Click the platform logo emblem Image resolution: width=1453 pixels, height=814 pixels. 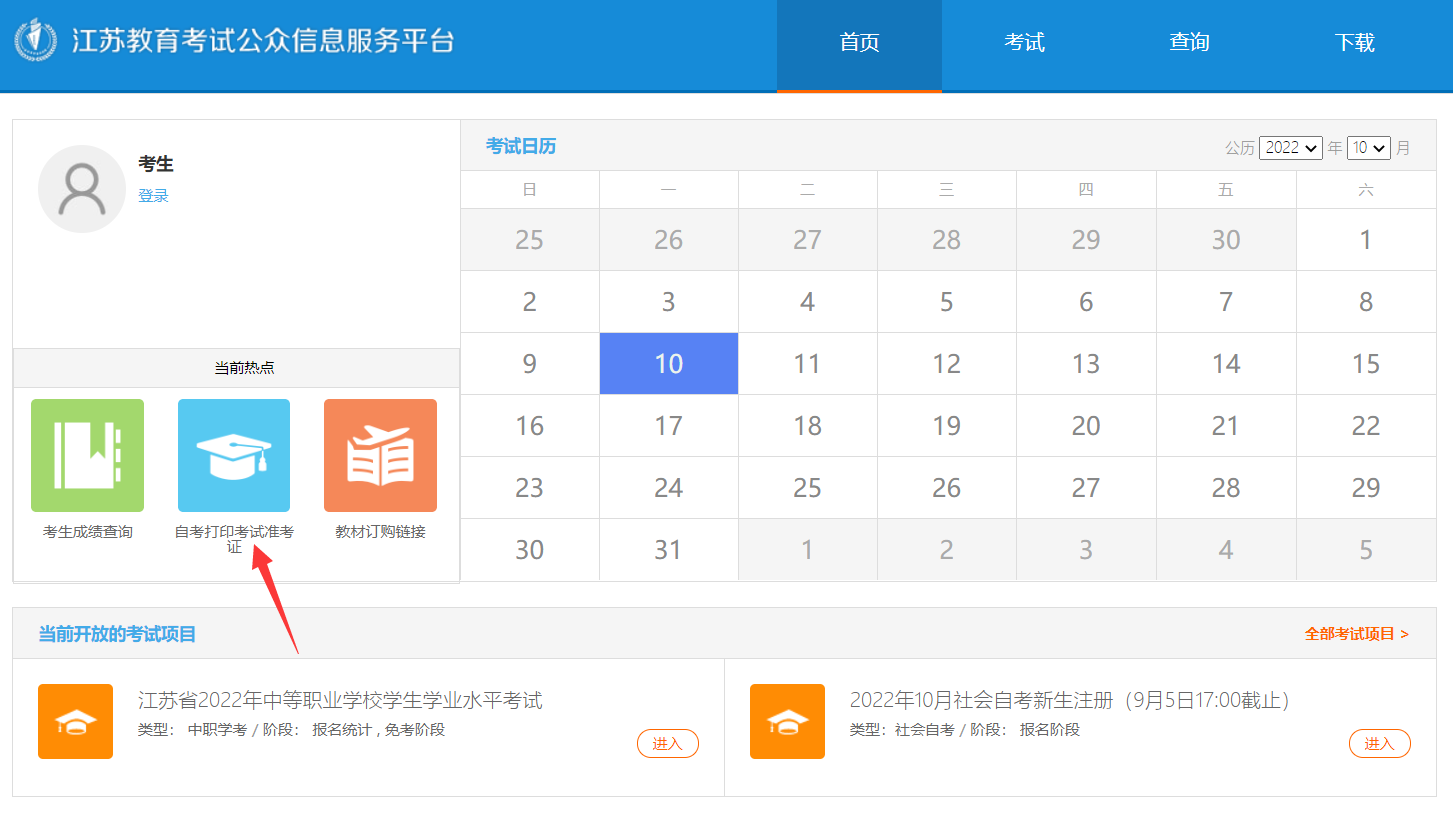[x=37, y=42]
